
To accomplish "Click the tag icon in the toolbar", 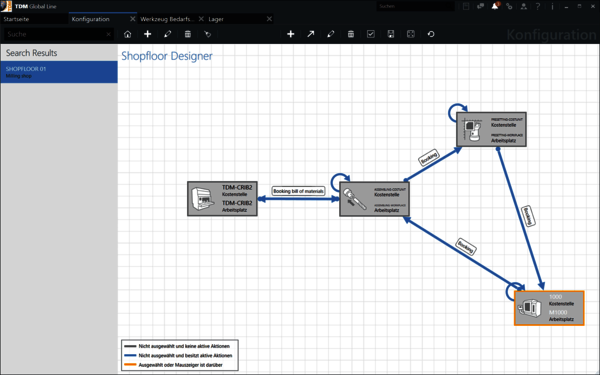I will pos(208,34).
